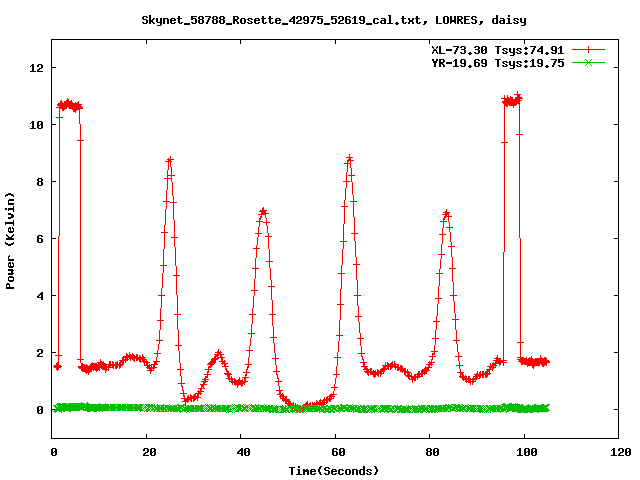
Task: Click the red peak near 83 seconds
Action: click(447, 213)
